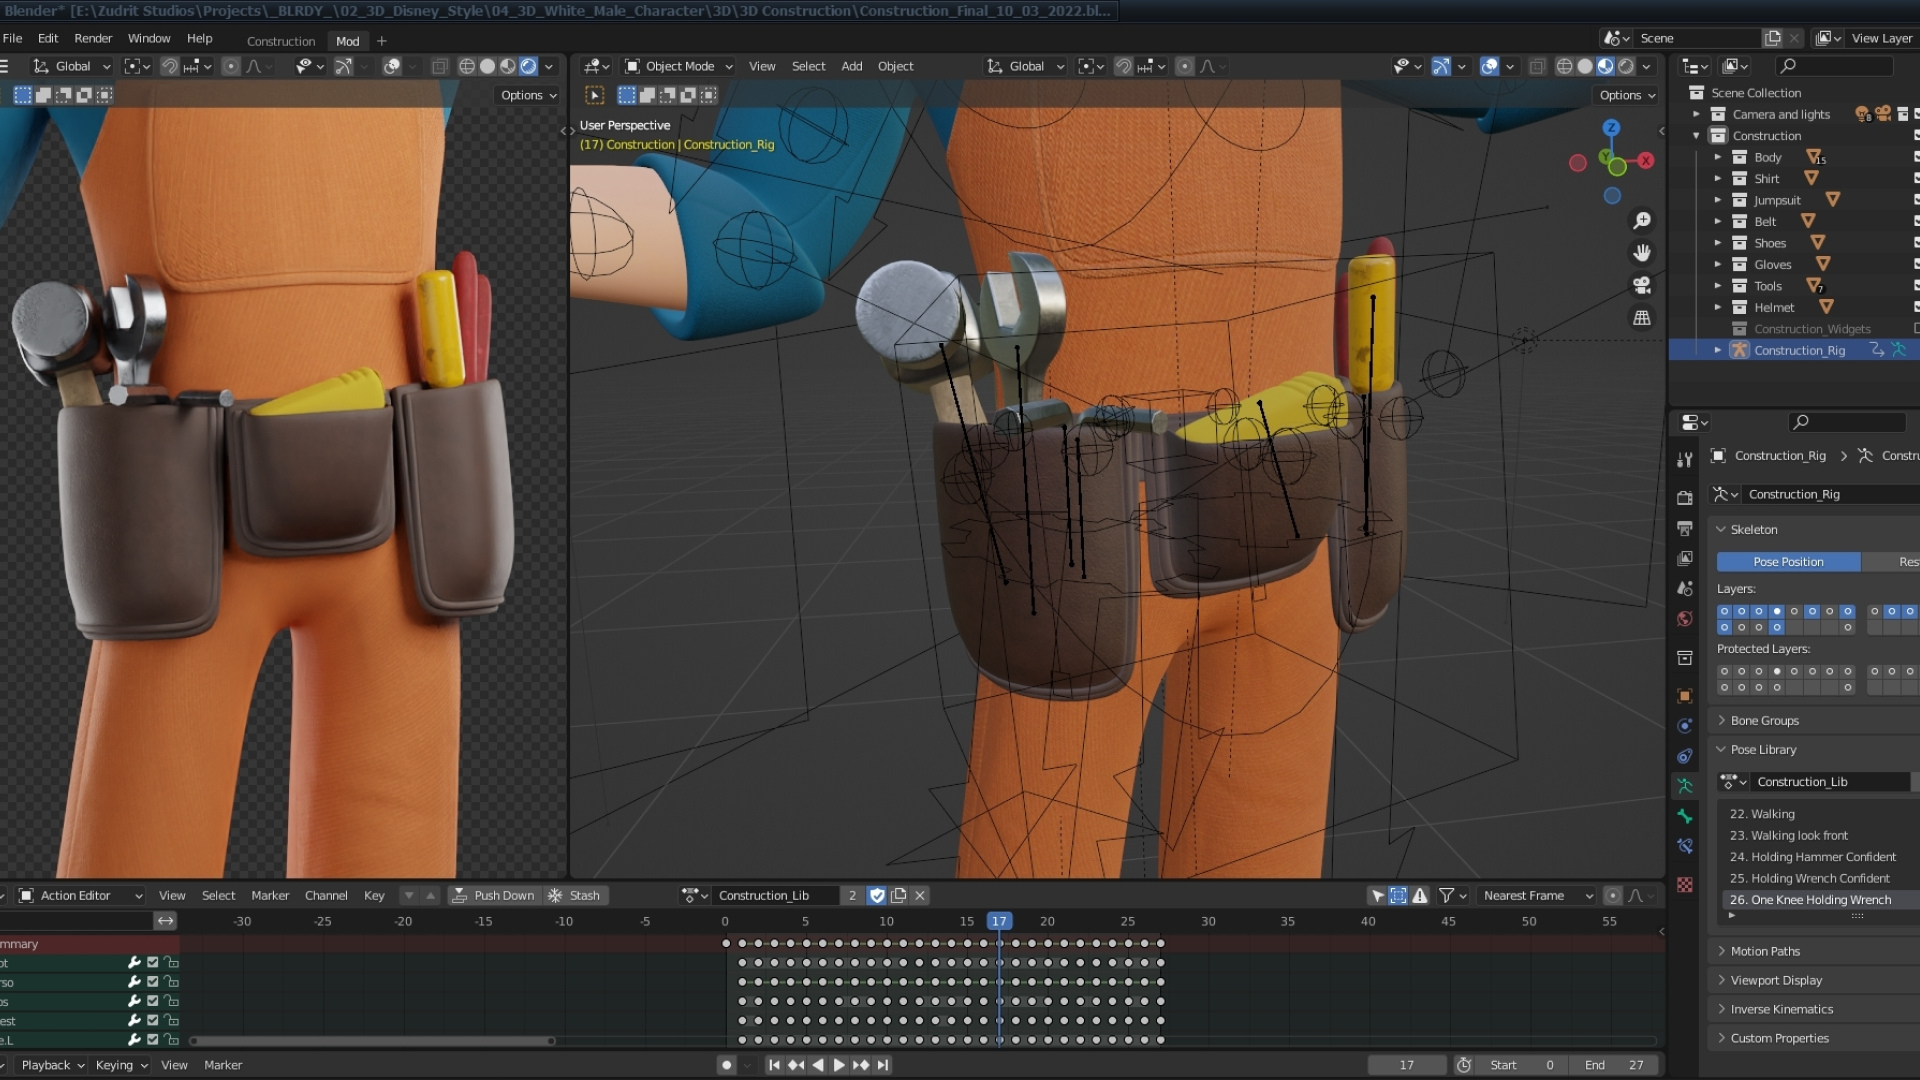Viewport: 1920px width, 1080px height.
Task: Switch to perspective/orthographic grid icon
Action: click(1642, 318)
